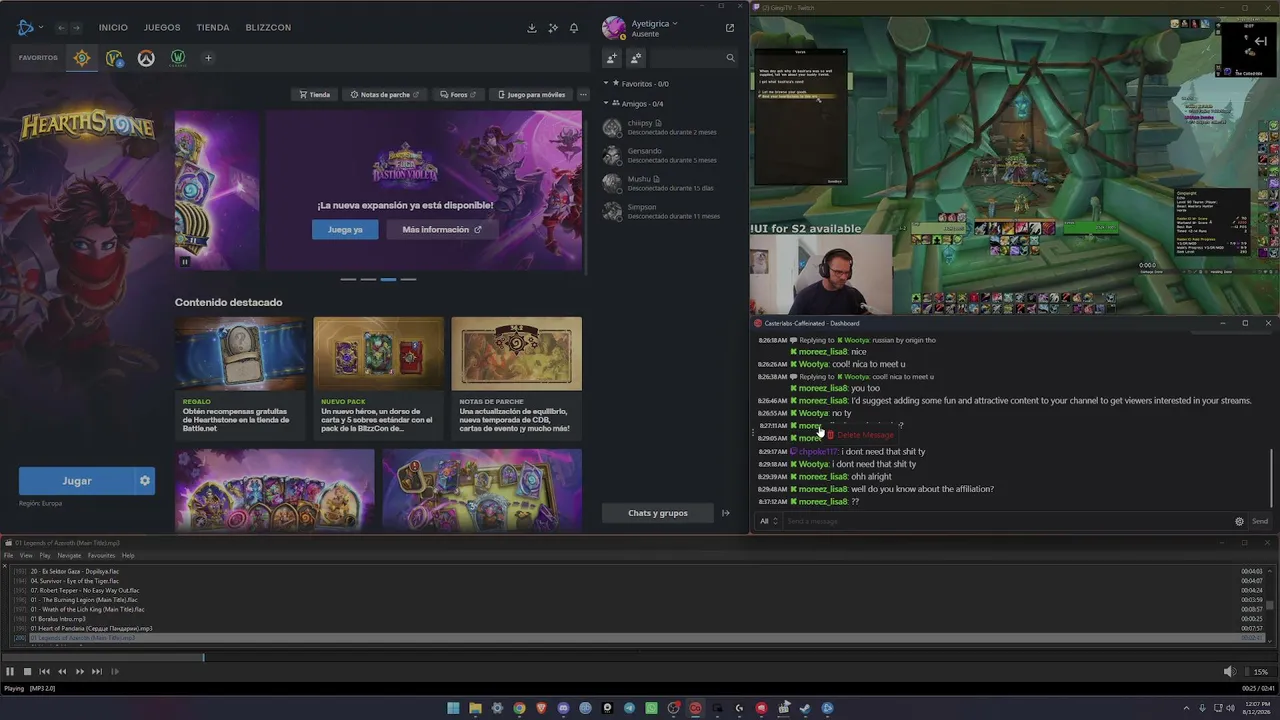Open the NUEVO PACK card thumbnail

click(x=378, y=353)
